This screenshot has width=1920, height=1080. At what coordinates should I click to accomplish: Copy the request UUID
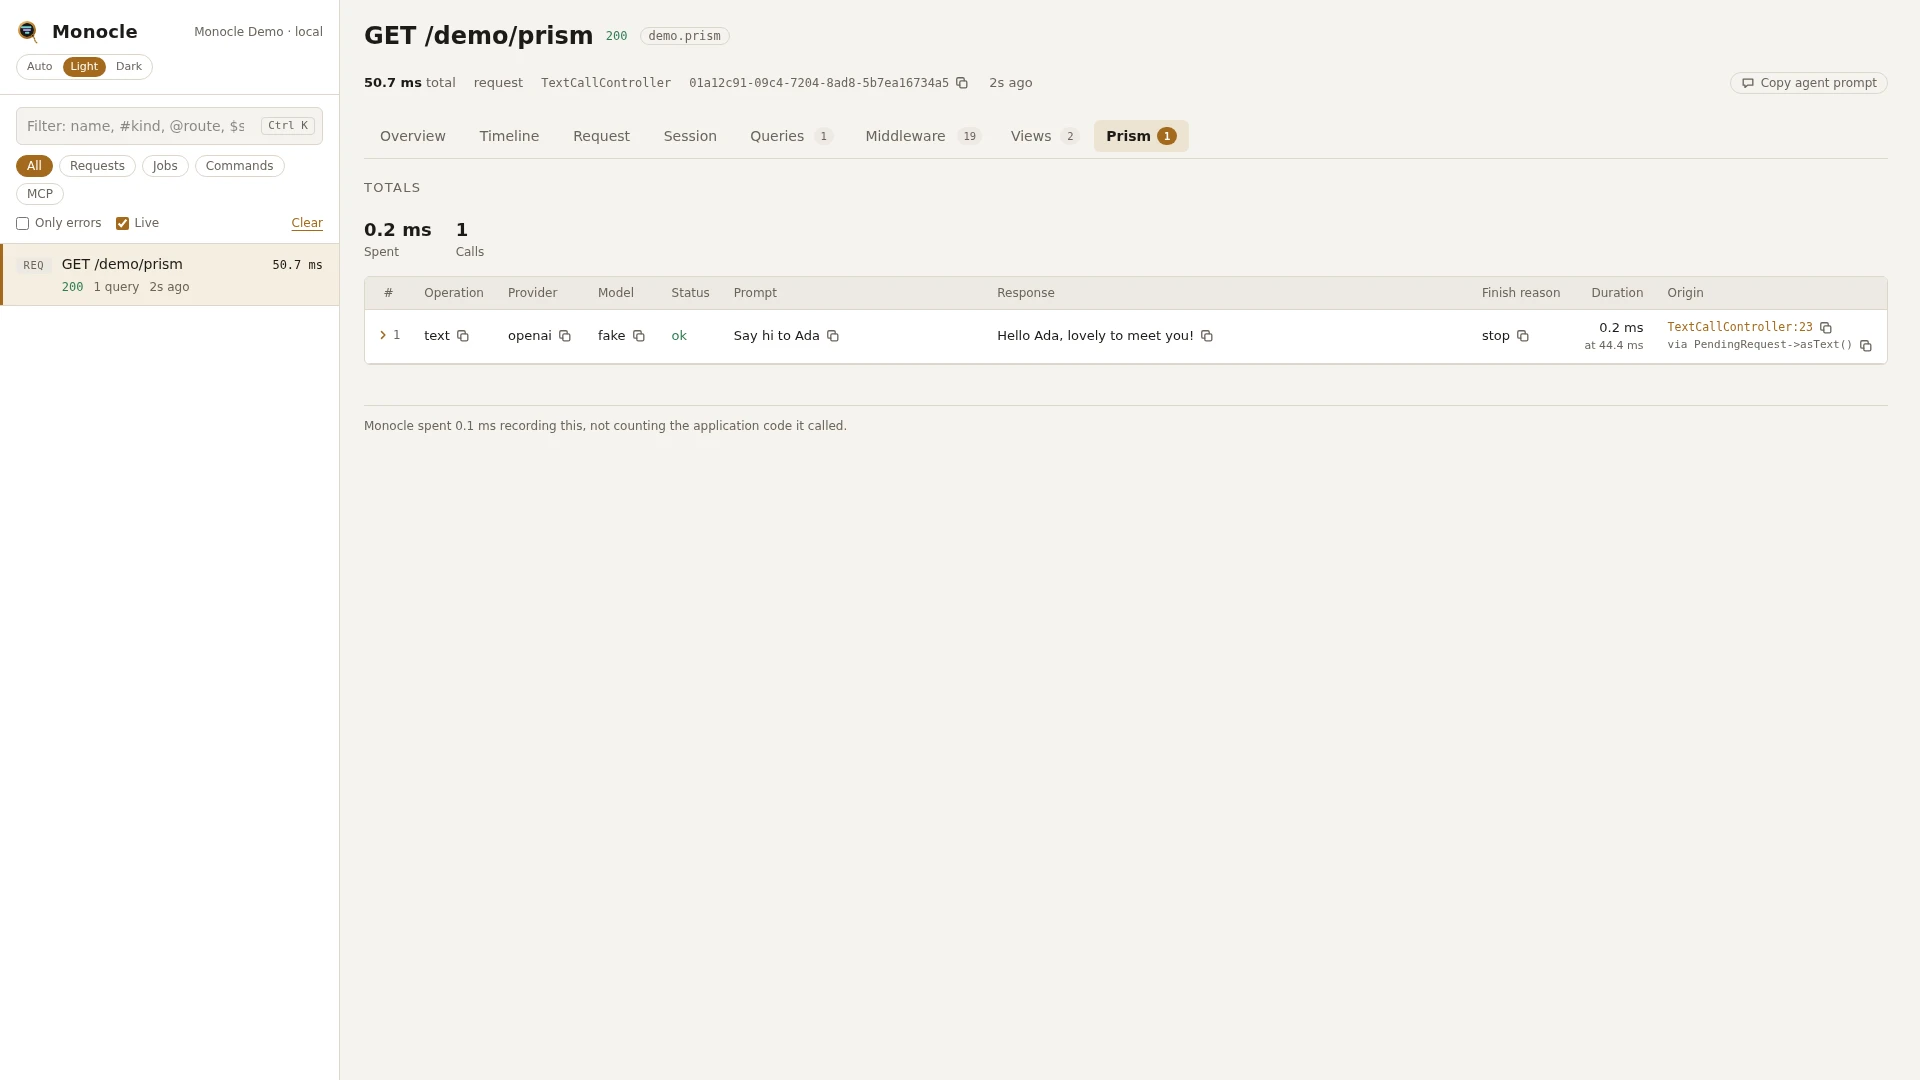[962, 83]
